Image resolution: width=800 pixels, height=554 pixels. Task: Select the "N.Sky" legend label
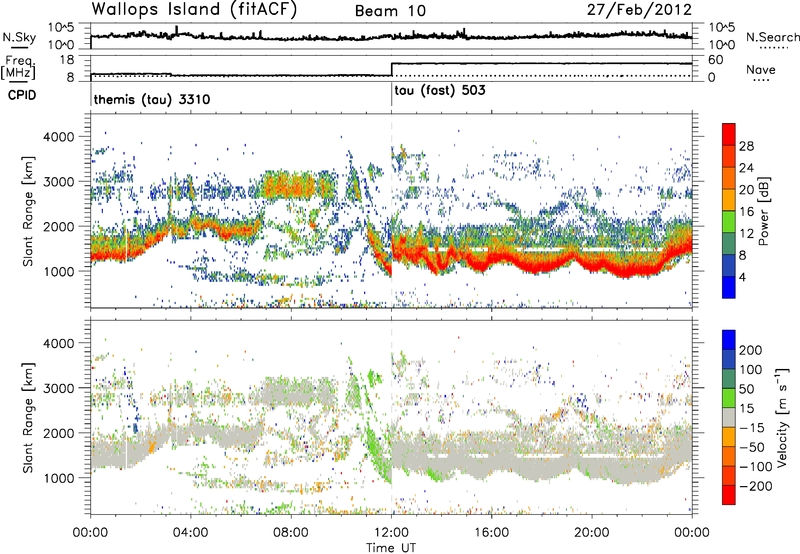[x=19, y=37]
